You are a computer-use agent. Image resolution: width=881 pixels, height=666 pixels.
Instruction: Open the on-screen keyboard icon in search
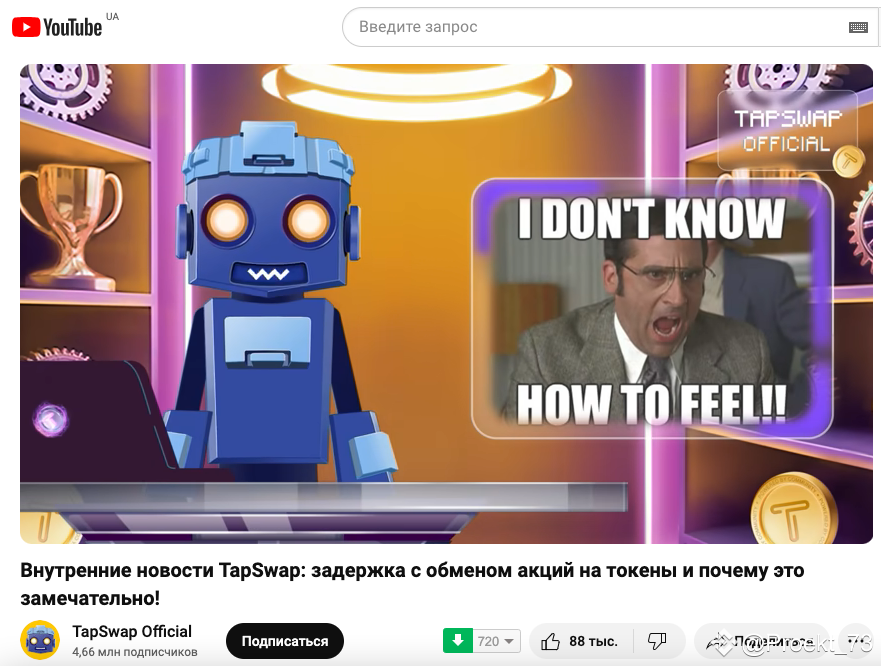(x=858, y=28)
